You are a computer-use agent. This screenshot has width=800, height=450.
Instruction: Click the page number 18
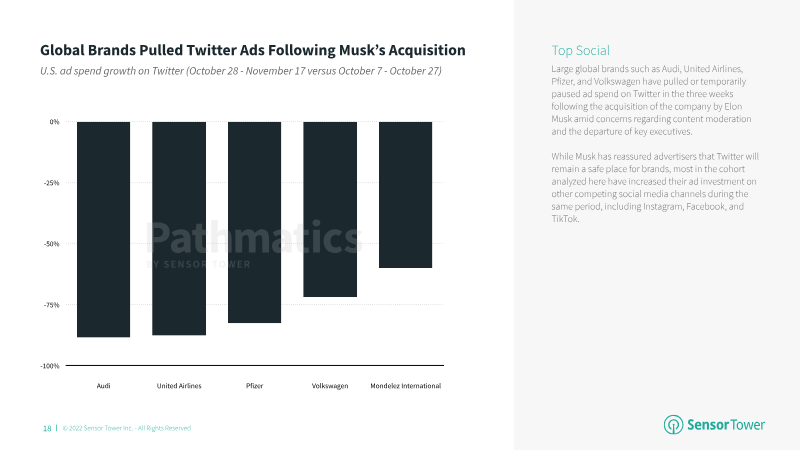pos(47,428)
